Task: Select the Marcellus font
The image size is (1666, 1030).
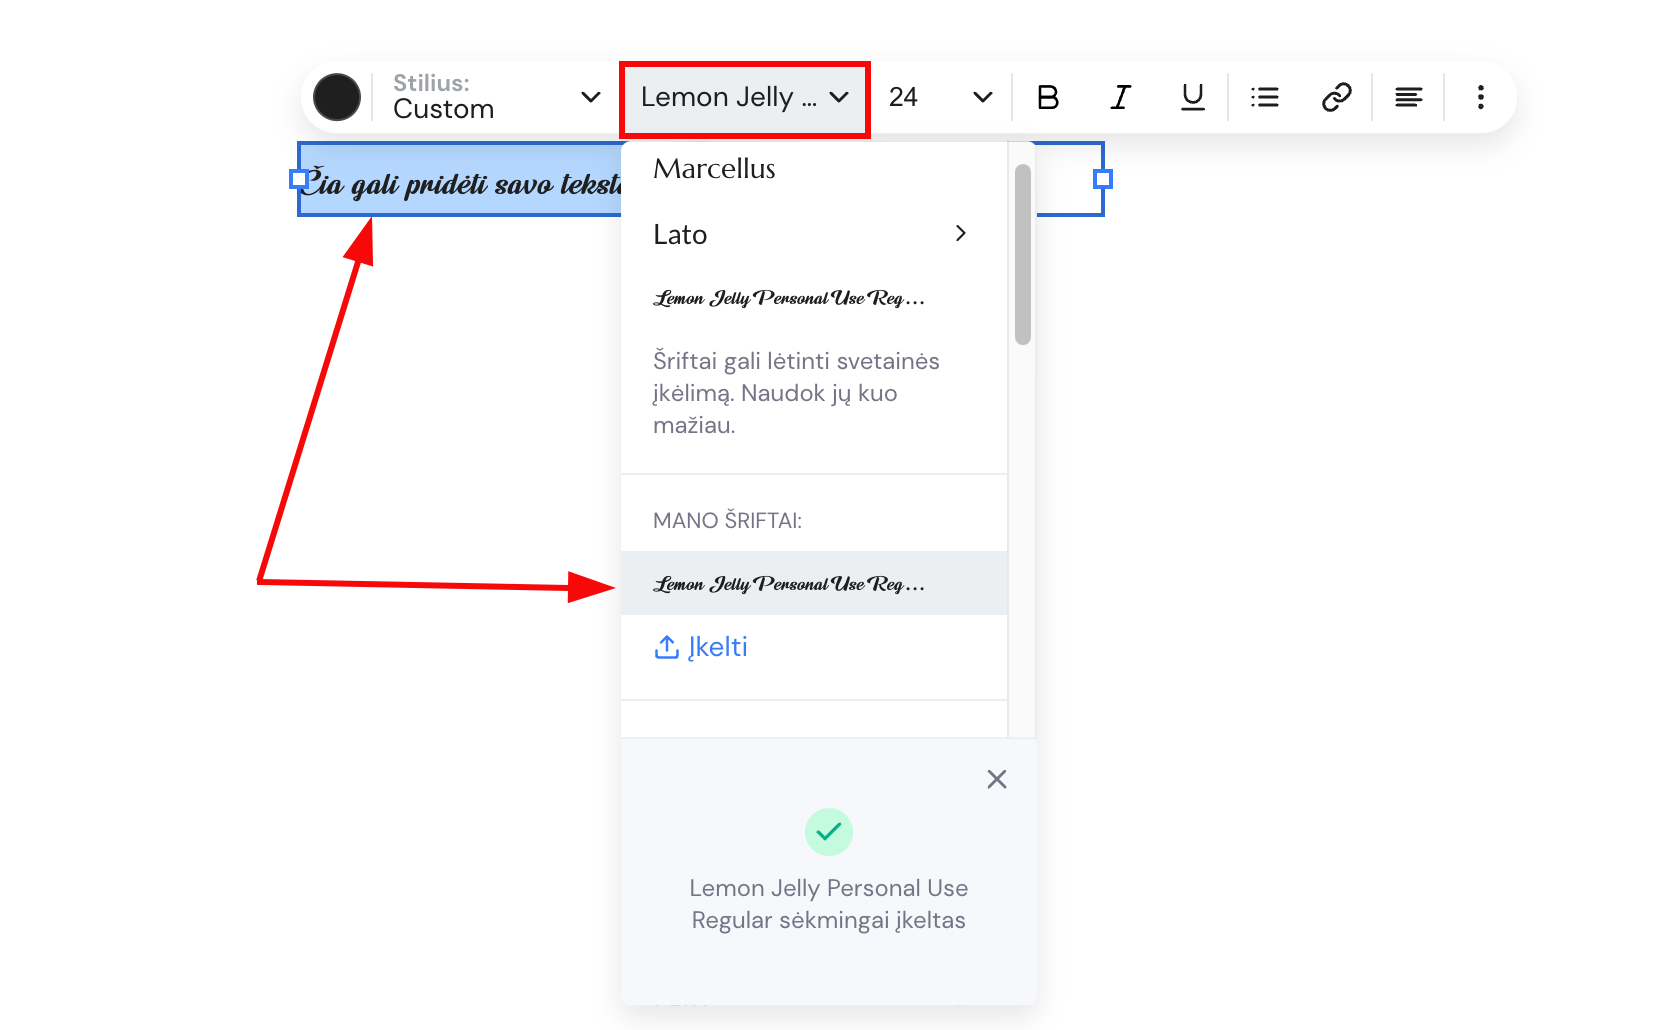Action: click(714, 169)
